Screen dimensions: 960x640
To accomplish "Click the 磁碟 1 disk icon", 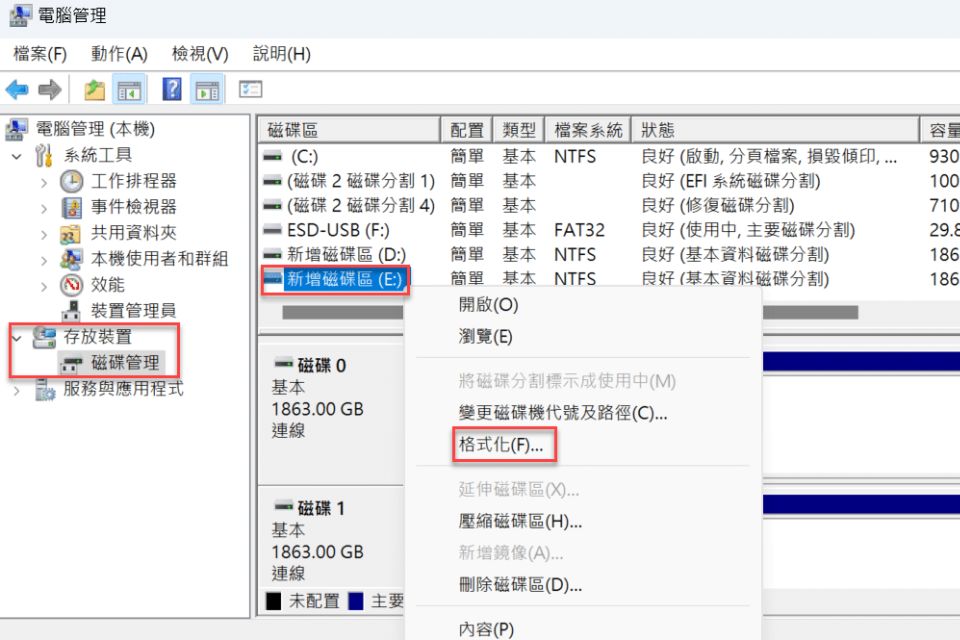I will point(283,506).
